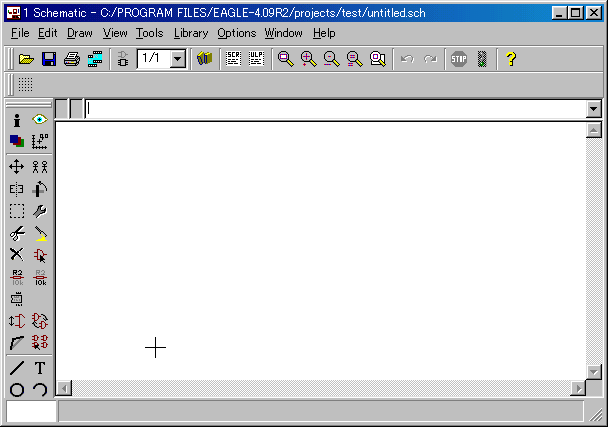This screenshot has height=427, width=608.
Task: Click the Zoom out magnifier
Action: click(332, 59)
